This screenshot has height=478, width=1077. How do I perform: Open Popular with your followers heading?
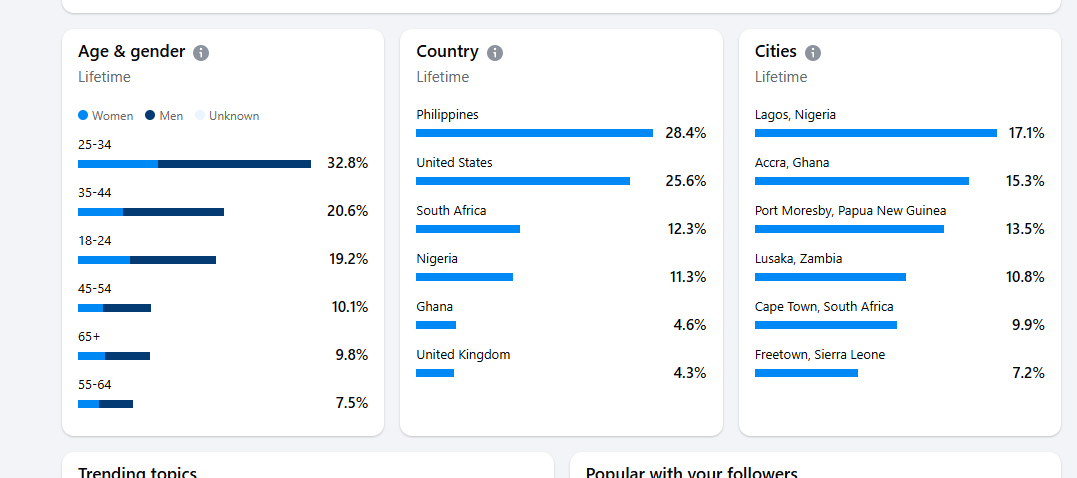pyautogui.click(x=691, y=472)
